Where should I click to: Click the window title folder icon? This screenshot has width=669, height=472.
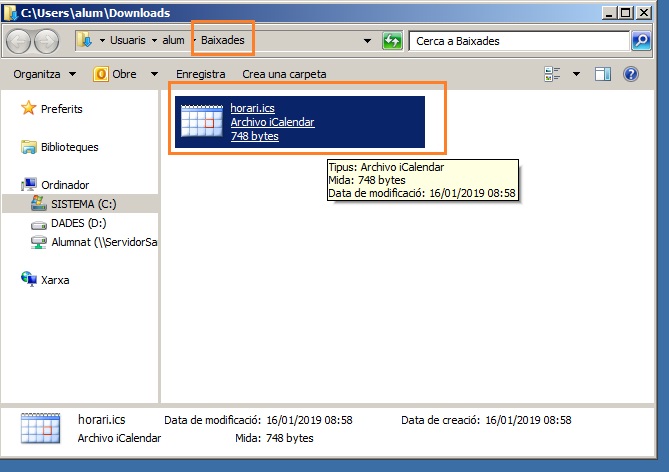coord(10,13)
